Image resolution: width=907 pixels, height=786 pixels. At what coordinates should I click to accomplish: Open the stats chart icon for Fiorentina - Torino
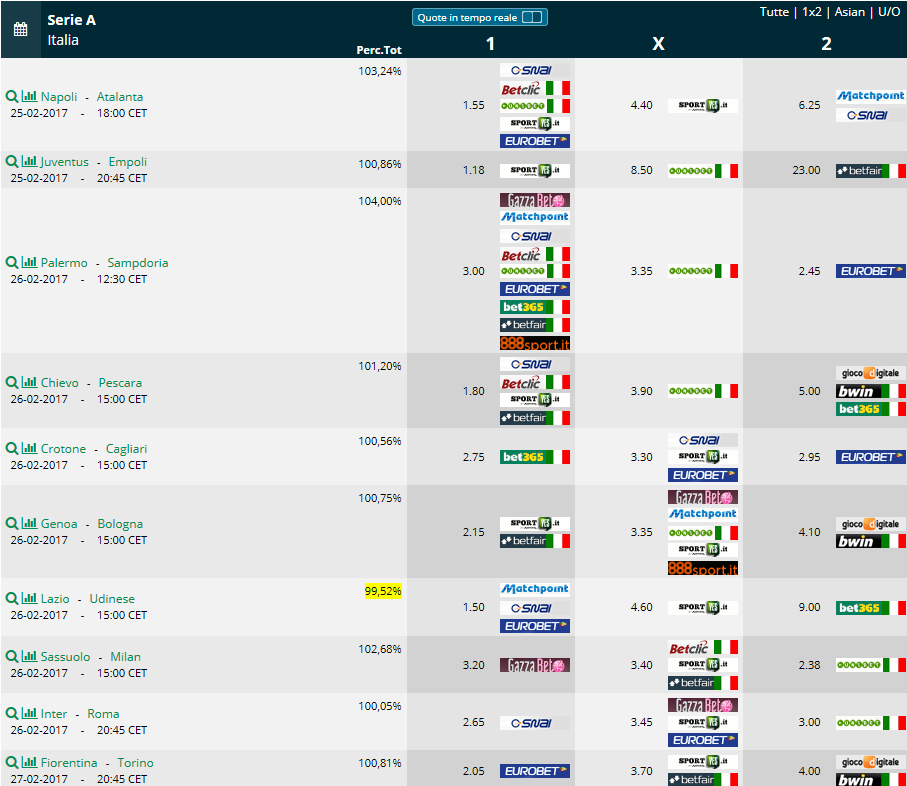click(29, 762)
